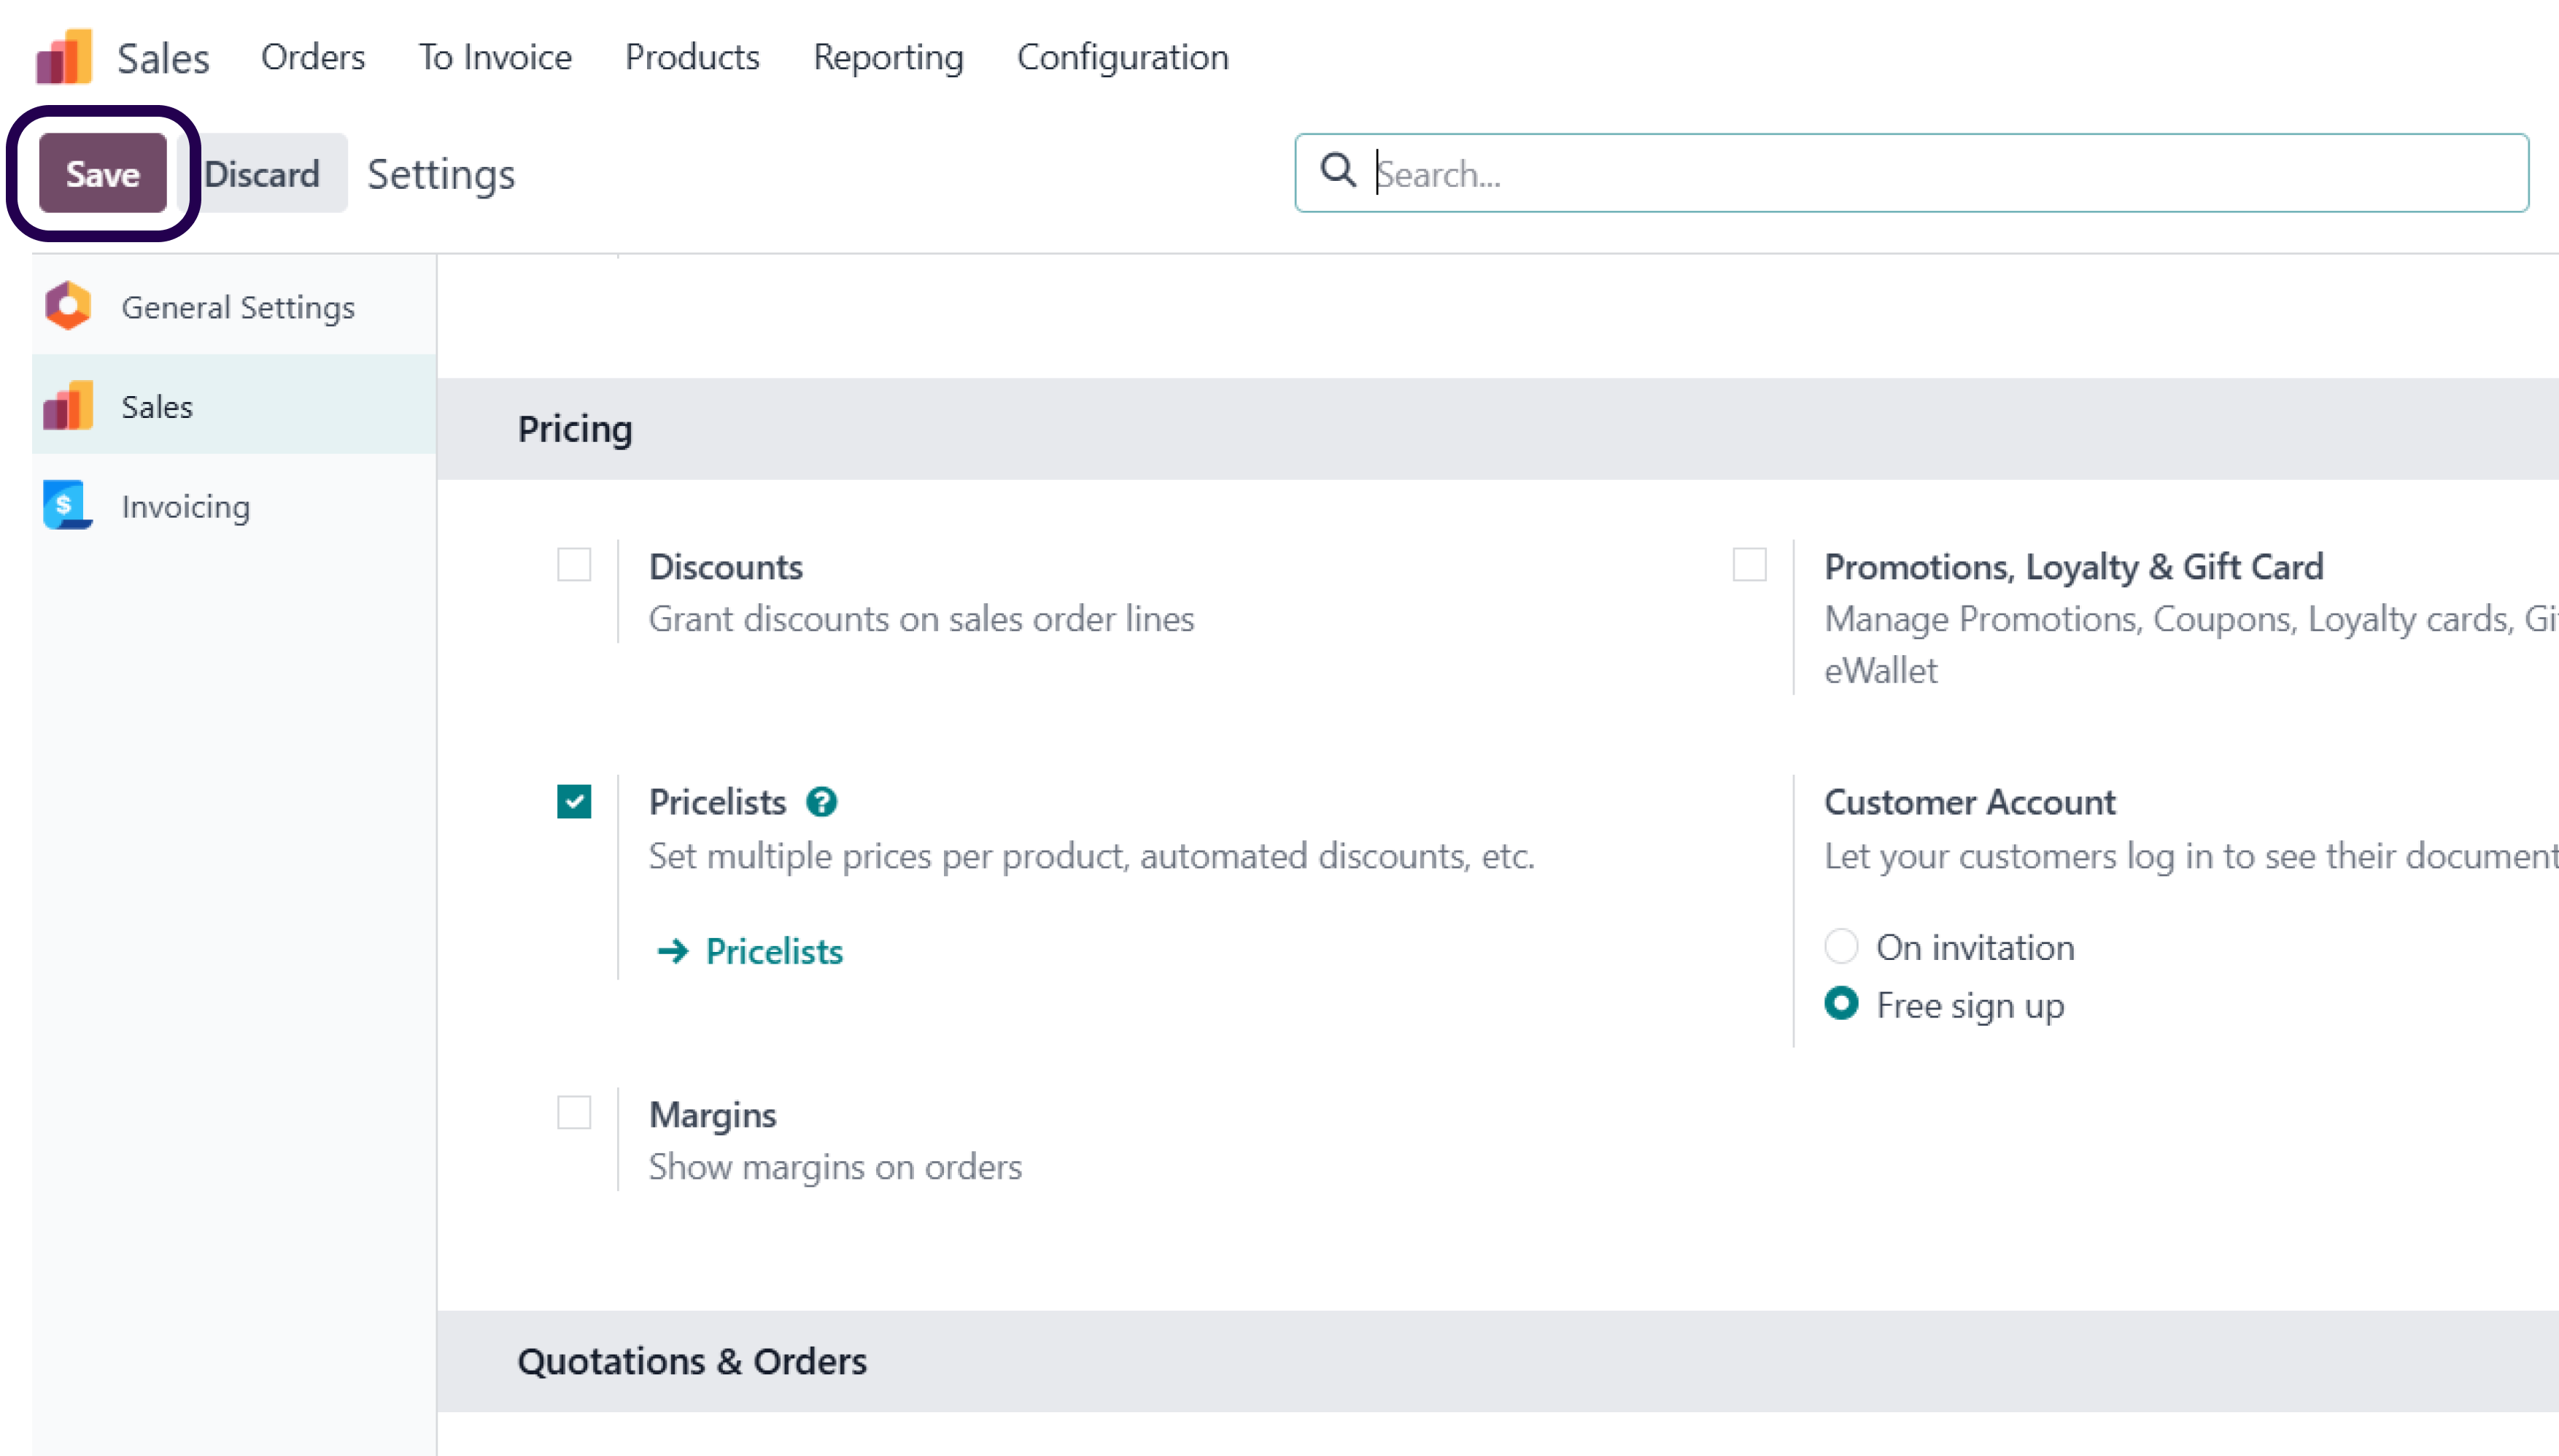Enable the Discounts checkbox
Image resolution: width=2559 pixels, height=1456 pixels.
pos(574,565)
